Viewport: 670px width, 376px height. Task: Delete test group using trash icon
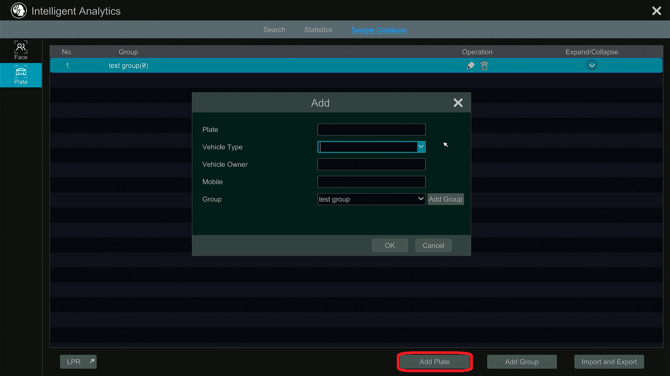[484, 65]
